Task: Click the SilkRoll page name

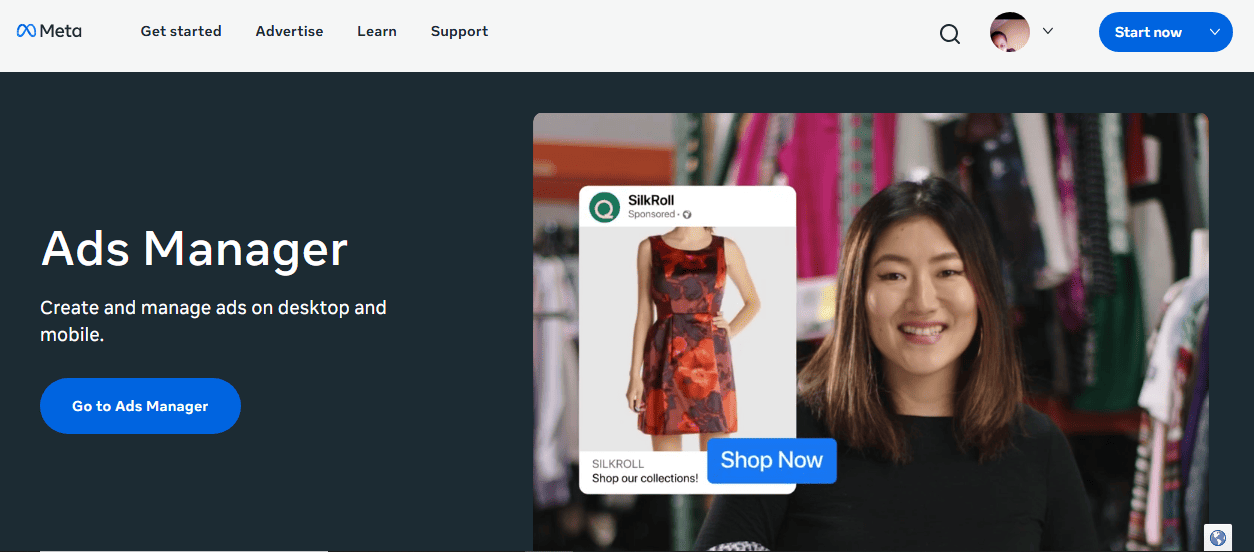Action: 651,201
